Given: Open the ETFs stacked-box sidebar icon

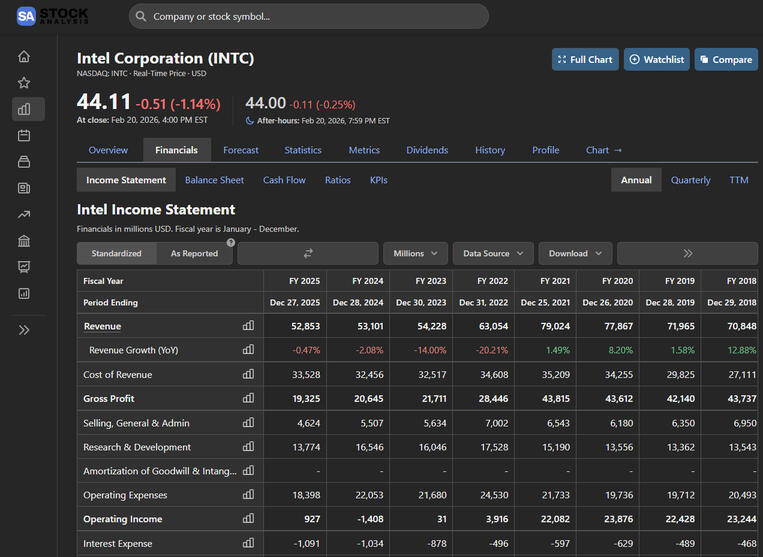Looking at the screenshot, I should (x=24, y=162).
